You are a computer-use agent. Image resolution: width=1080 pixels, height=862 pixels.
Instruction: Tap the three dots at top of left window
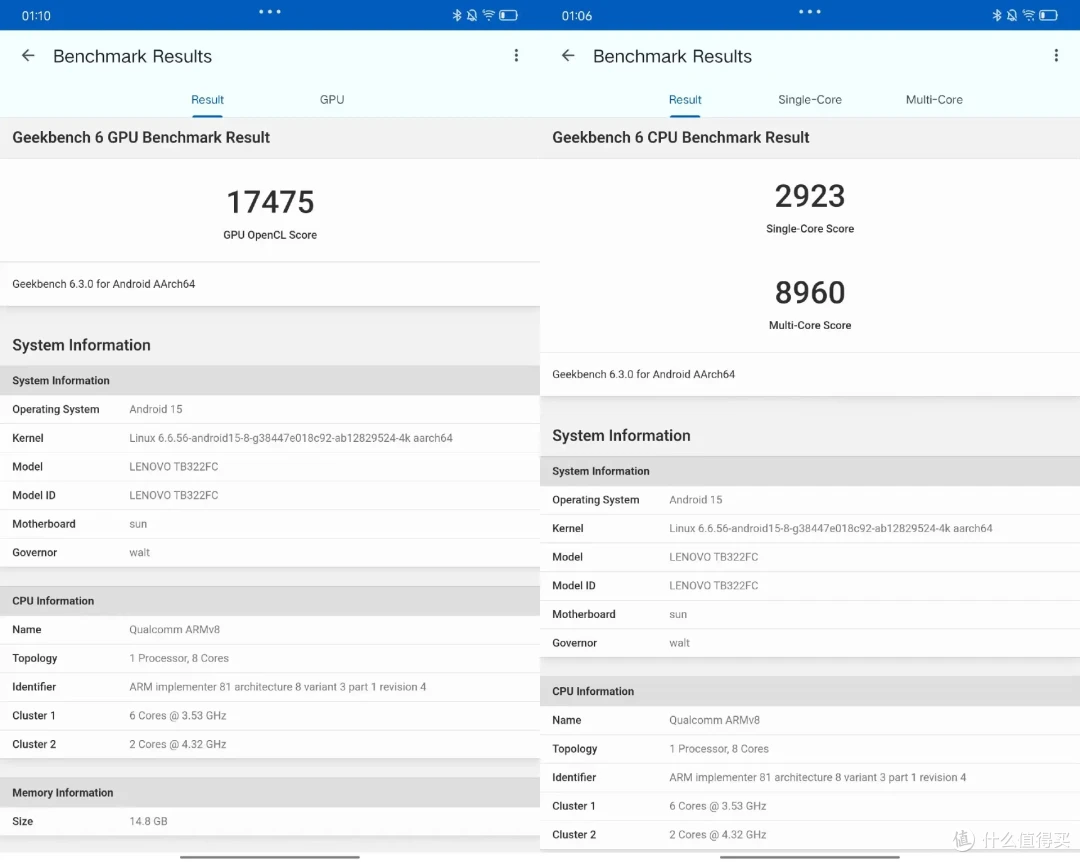[x=270, y=12]
